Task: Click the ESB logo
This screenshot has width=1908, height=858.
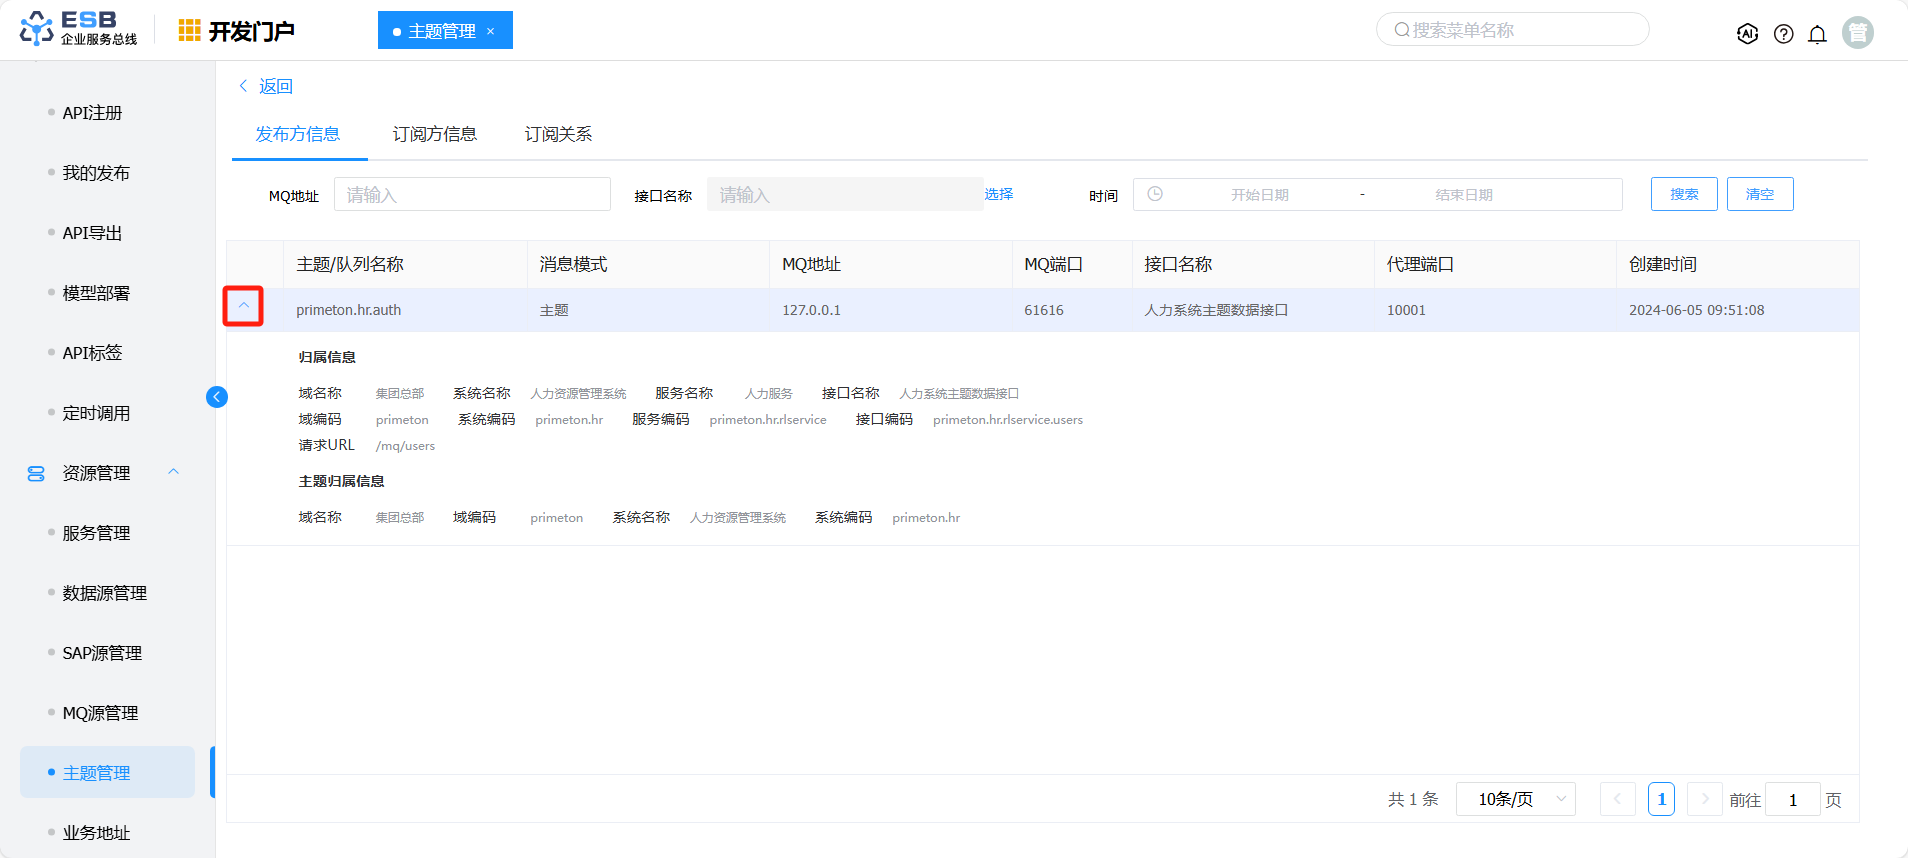Action: tap(78, 29)
